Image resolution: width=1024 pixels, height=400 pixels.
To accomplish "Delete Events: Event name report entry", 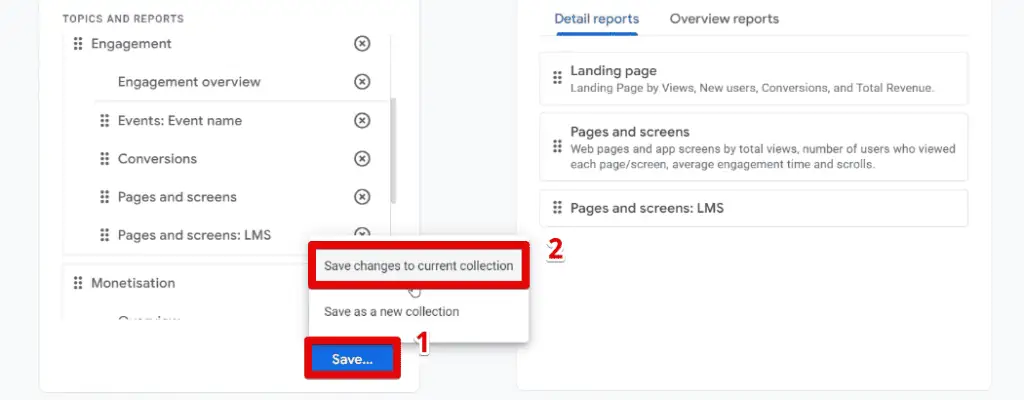I will pos(362,120).
